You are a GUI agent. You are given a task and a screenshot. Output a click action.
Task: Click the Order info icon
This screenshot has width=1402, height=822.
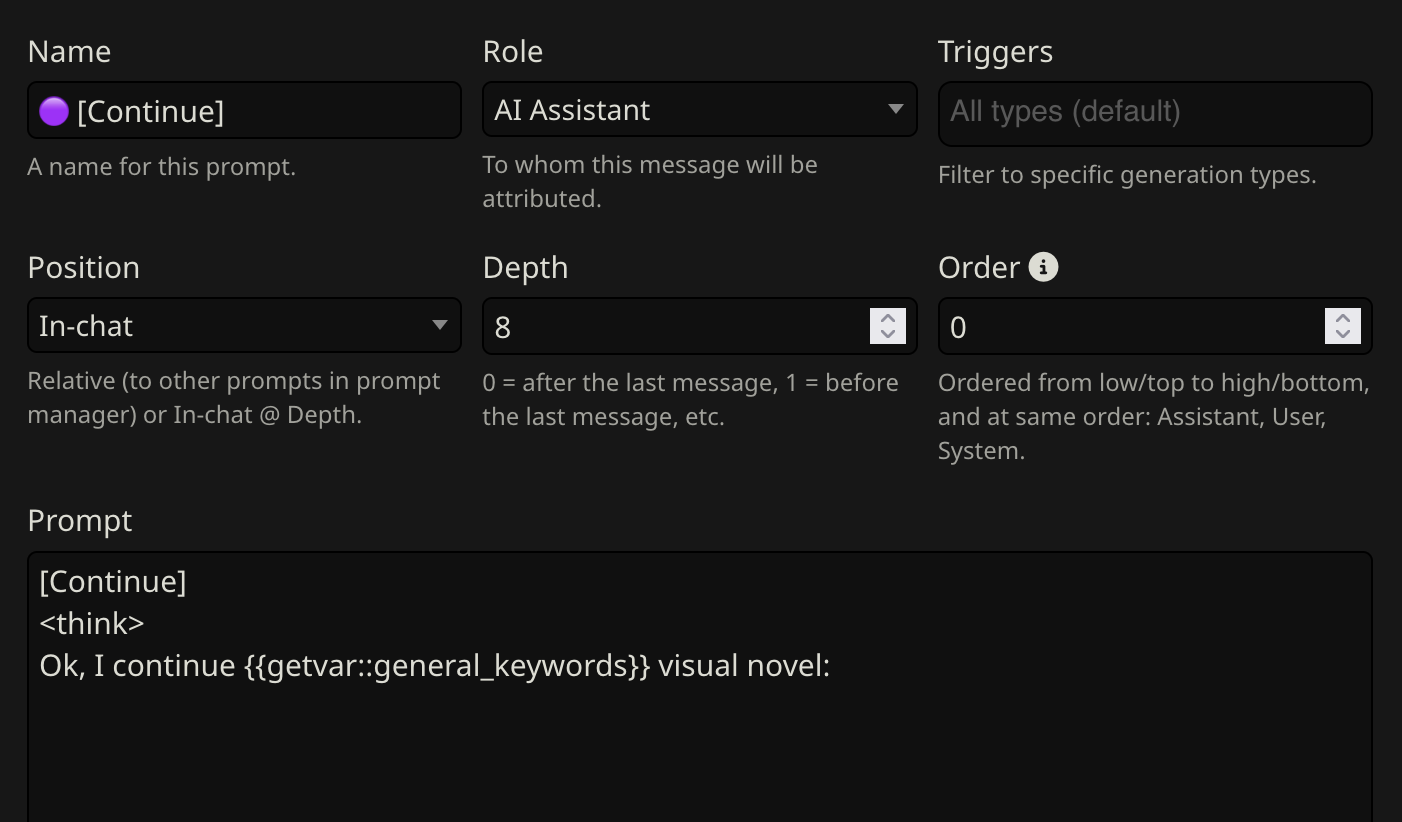1043,267
